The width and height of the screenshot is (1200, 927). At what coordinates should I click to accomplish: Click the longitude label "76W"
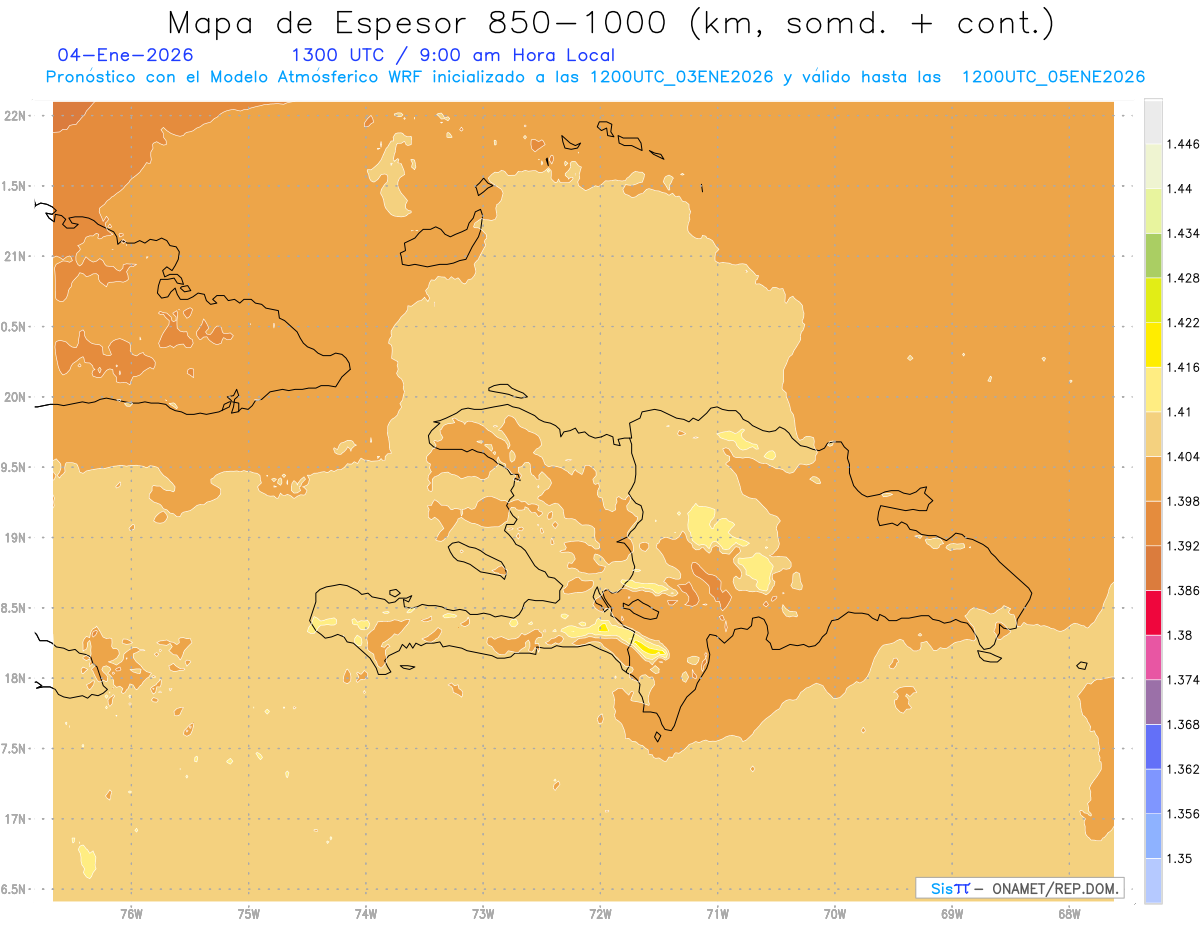click(x=131, y=914)
